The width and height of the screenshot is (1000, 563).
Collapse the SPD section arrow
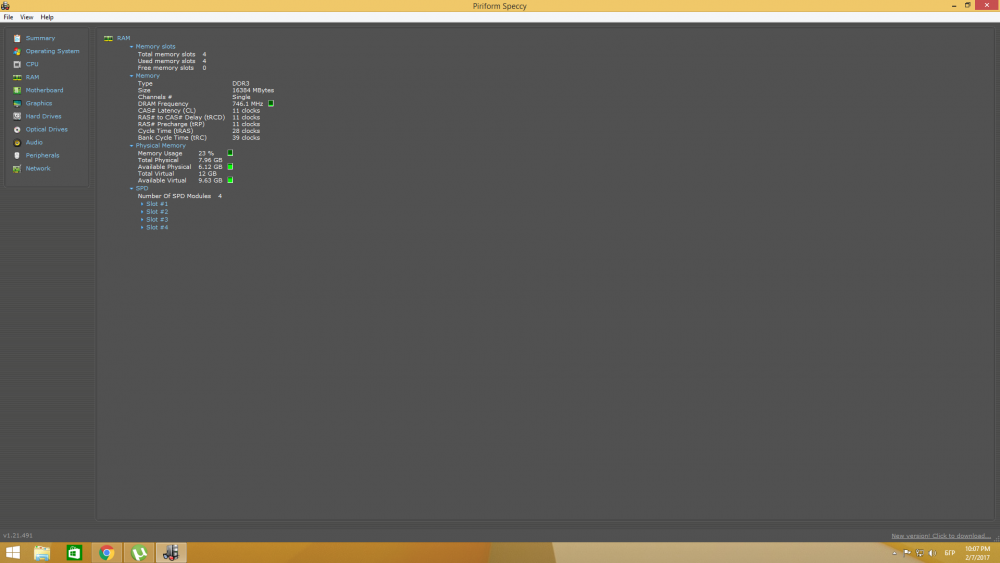coord(131,188)
